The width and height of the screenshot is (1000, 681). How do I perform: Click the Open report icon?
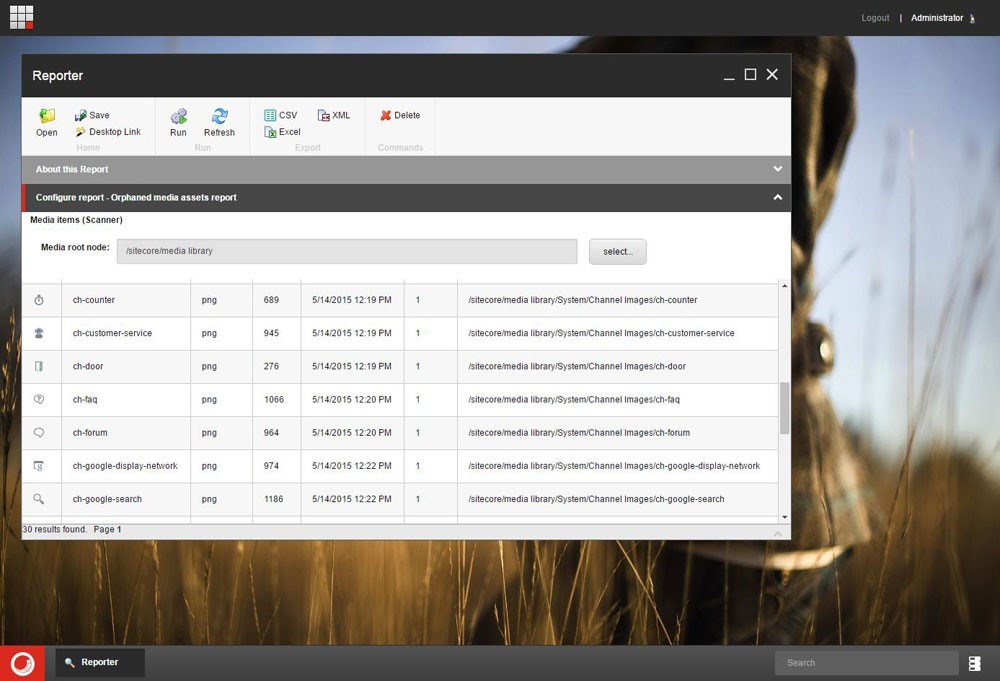click(x=46, y=122)
